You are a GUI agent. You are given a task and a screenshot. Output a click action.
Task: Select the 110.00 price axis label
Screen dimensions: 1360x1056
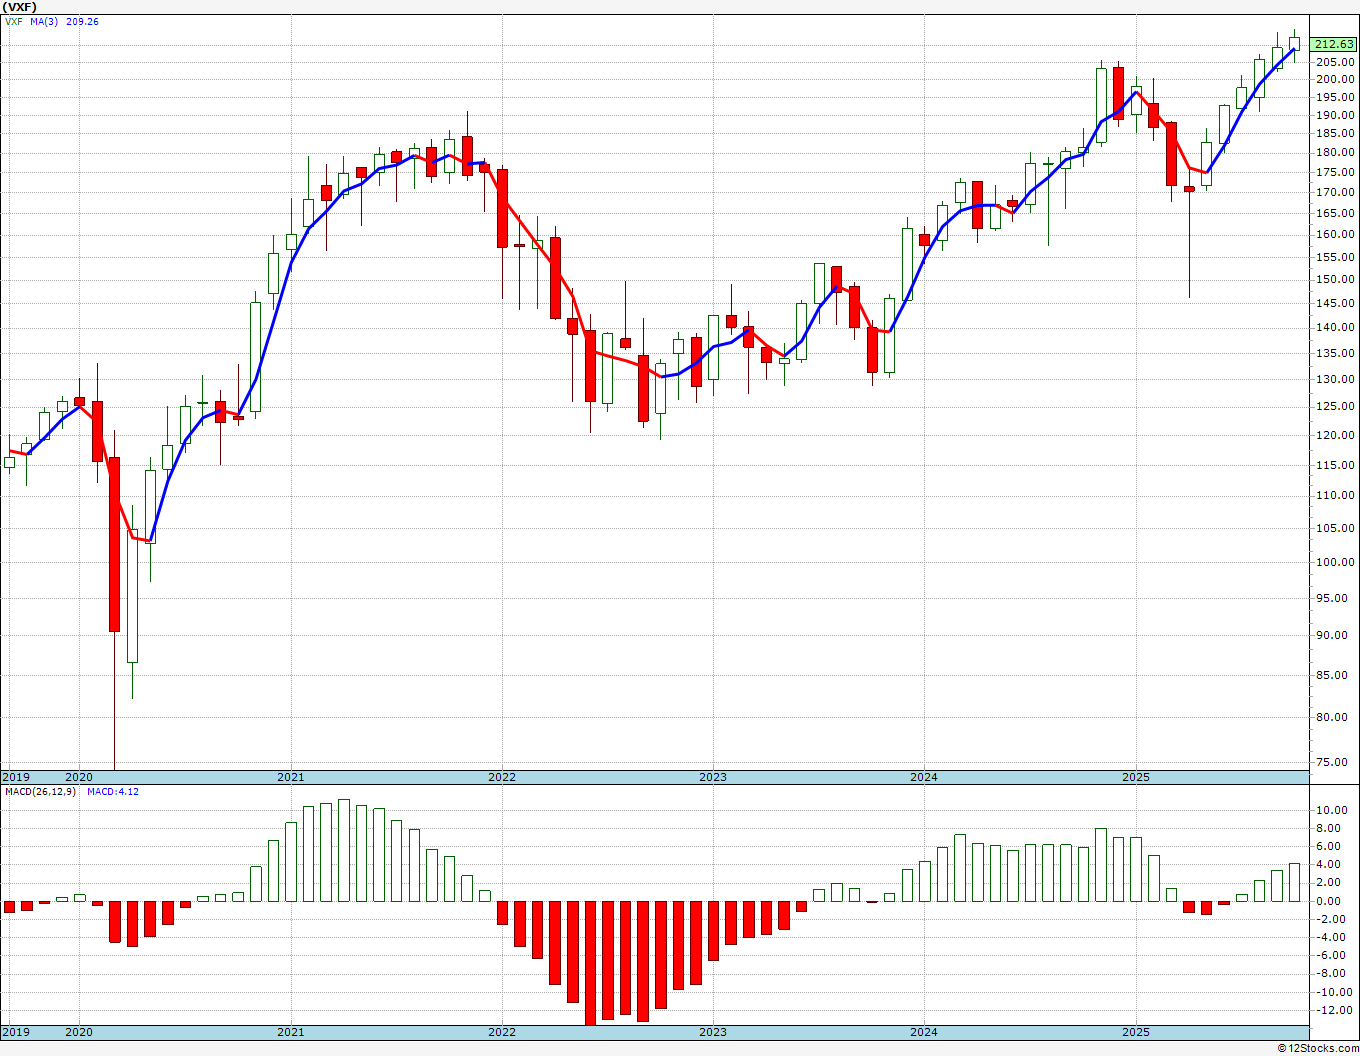[x=1336, y=495]
